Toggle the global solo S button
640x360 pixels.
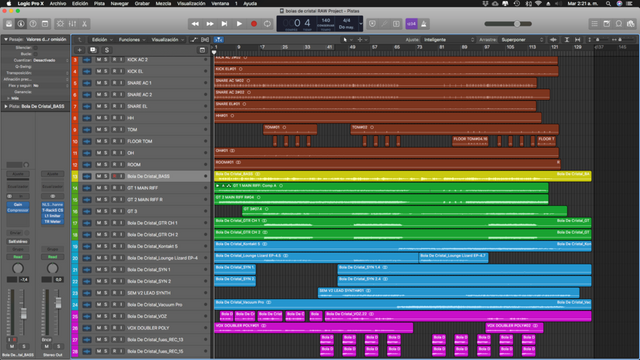(107, 50)
